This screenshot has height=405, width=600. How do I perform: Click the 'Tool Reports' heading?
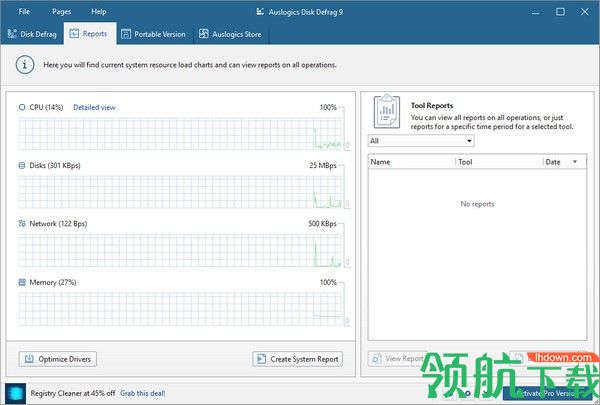(432, 105)
